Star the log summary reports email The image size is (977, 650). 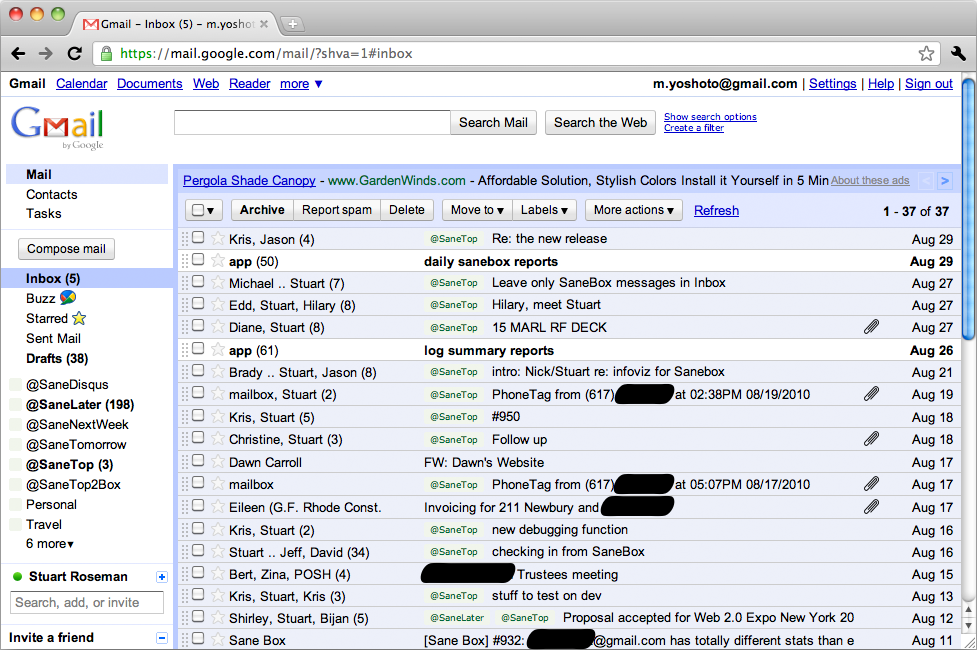217,350
